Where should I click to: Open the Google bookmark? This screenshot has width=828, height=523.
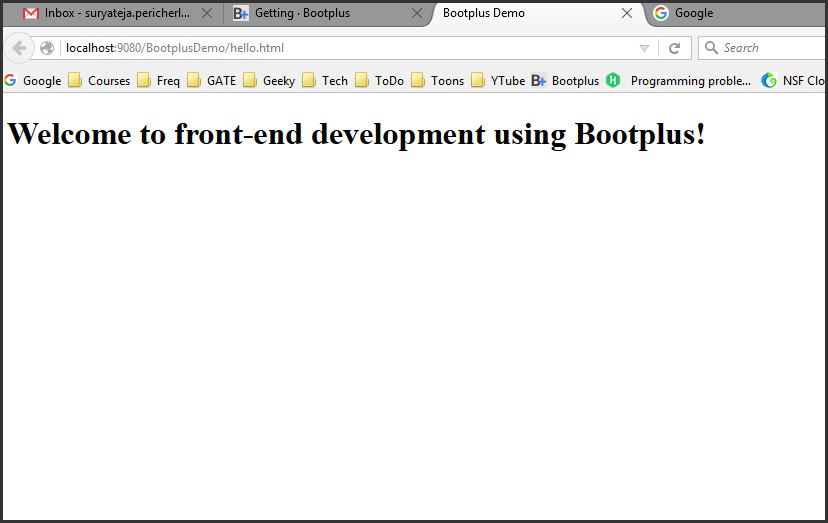point(32,81)
